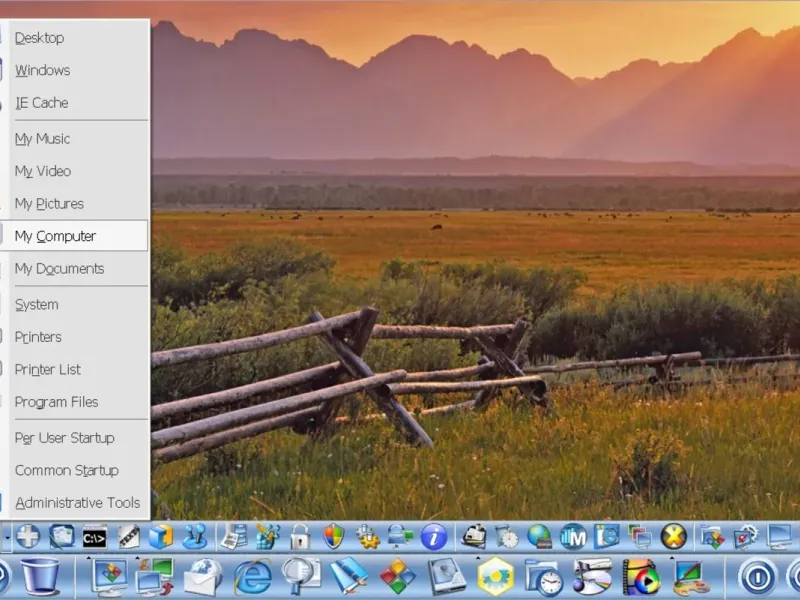The height and width of the screenshot is (600, 800).
Task: Expand arrow above network computers icon
Action: (x=137, y=558)
